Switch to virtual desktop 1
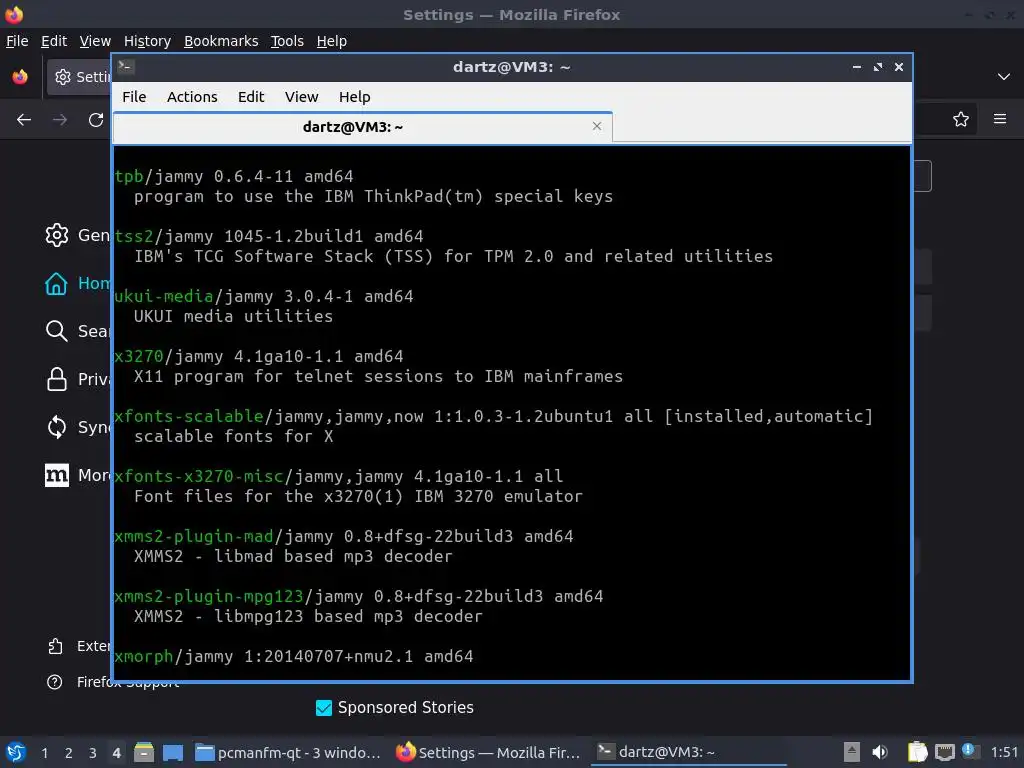Screen dimensions: 1024x768 click(x=44, y=752)
